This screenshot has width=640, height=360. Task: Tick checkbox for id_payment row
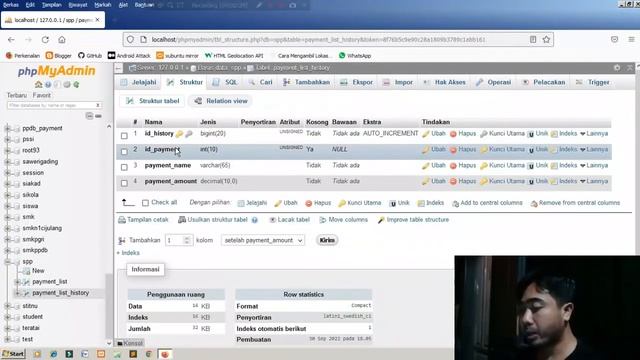124,151
